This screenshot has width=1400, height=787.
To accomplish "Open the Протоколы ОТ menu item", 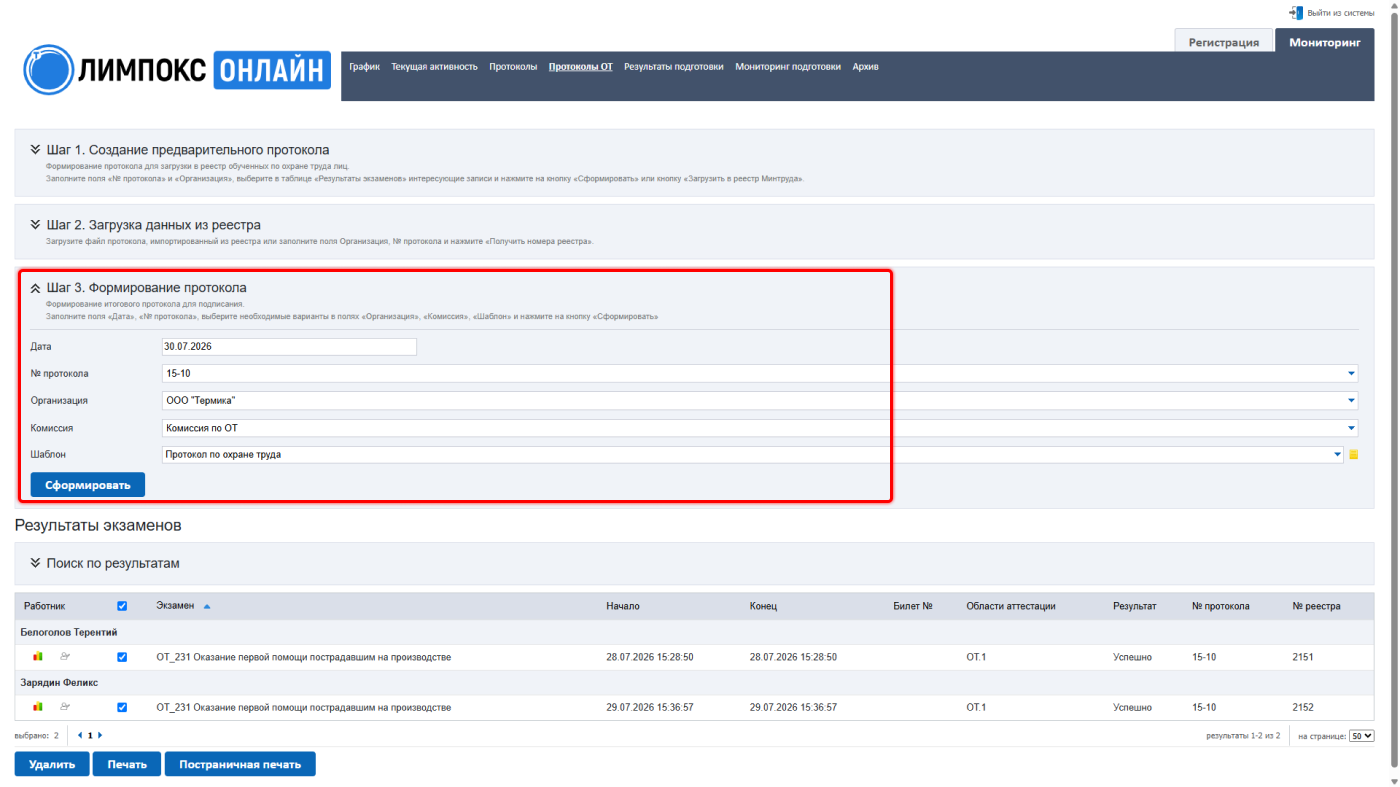I will (581, 67).
